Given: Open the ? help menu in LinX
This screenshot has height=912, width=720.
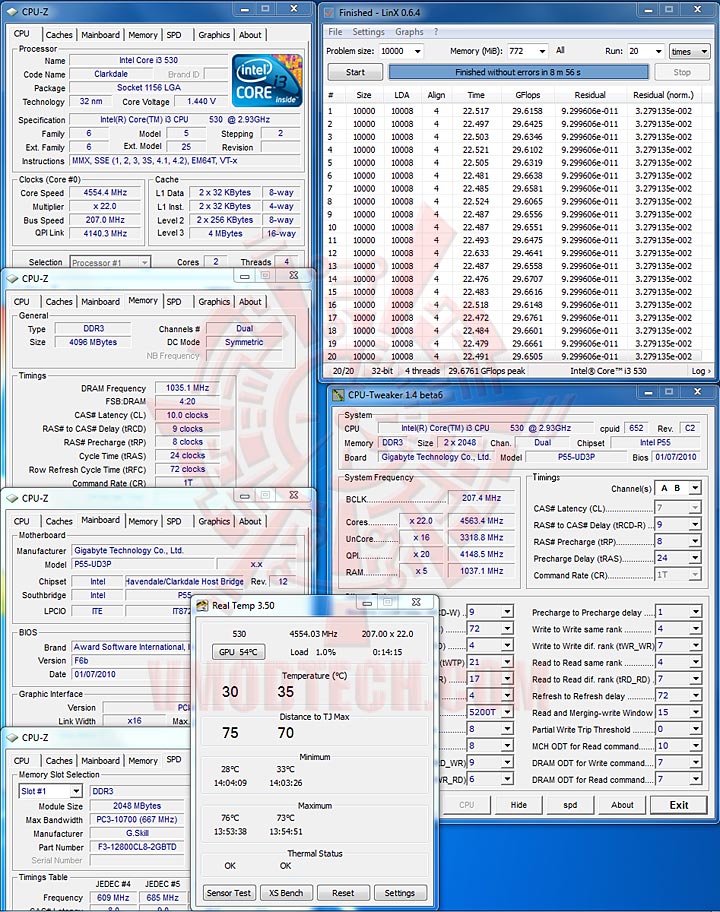Looking at the screenshot, I should (x=436, y=31).
